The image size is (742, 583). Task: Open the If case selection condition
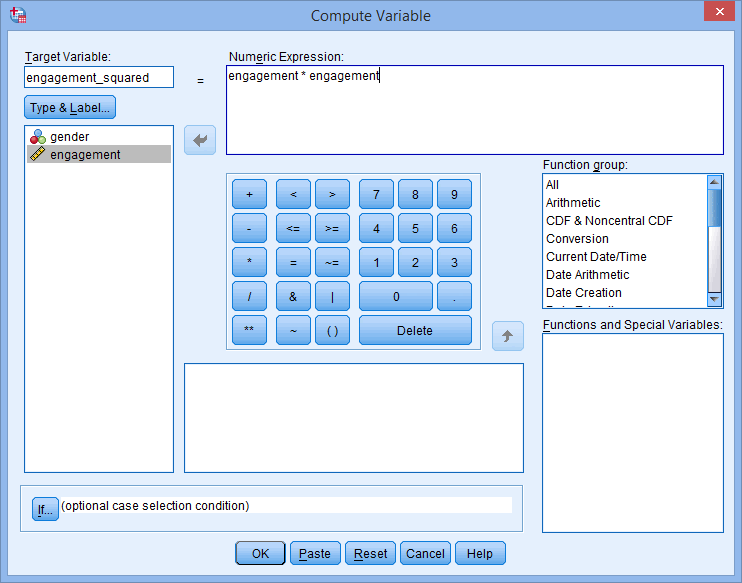tap(44, 510)
